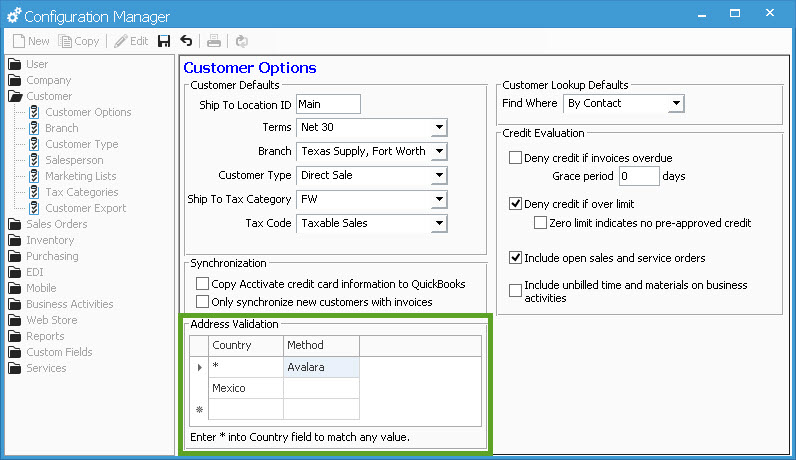796x460 pixels.
Task: Click the printer icon in toolbar
Action: click(x=214, y=41)
